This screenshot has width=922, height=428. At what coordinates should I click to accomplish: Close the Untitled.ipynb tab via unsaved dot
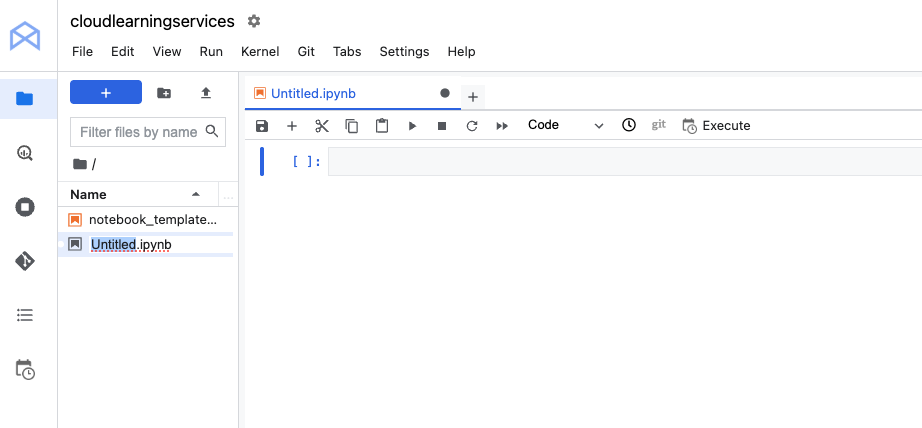tap(445, 93)
